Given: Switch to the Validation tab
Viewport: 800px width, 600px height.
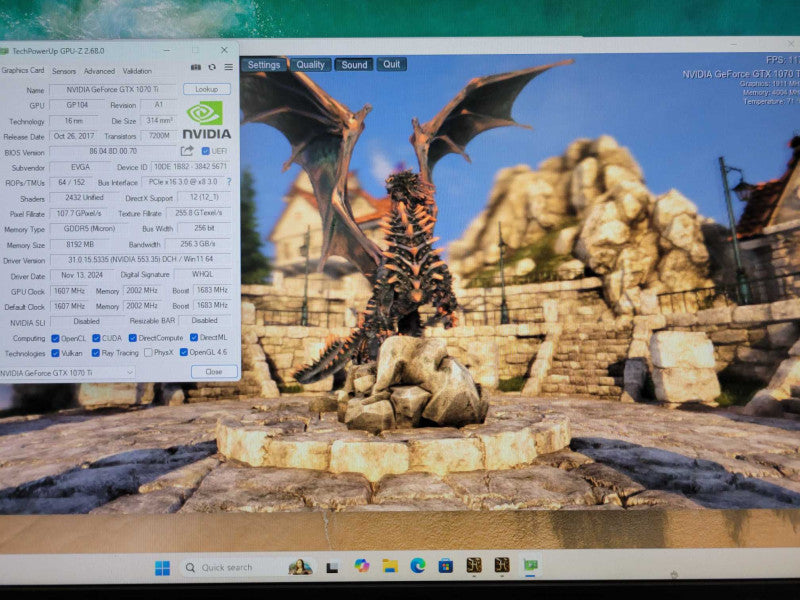Looking at the screenshot, I should [137, 71].
